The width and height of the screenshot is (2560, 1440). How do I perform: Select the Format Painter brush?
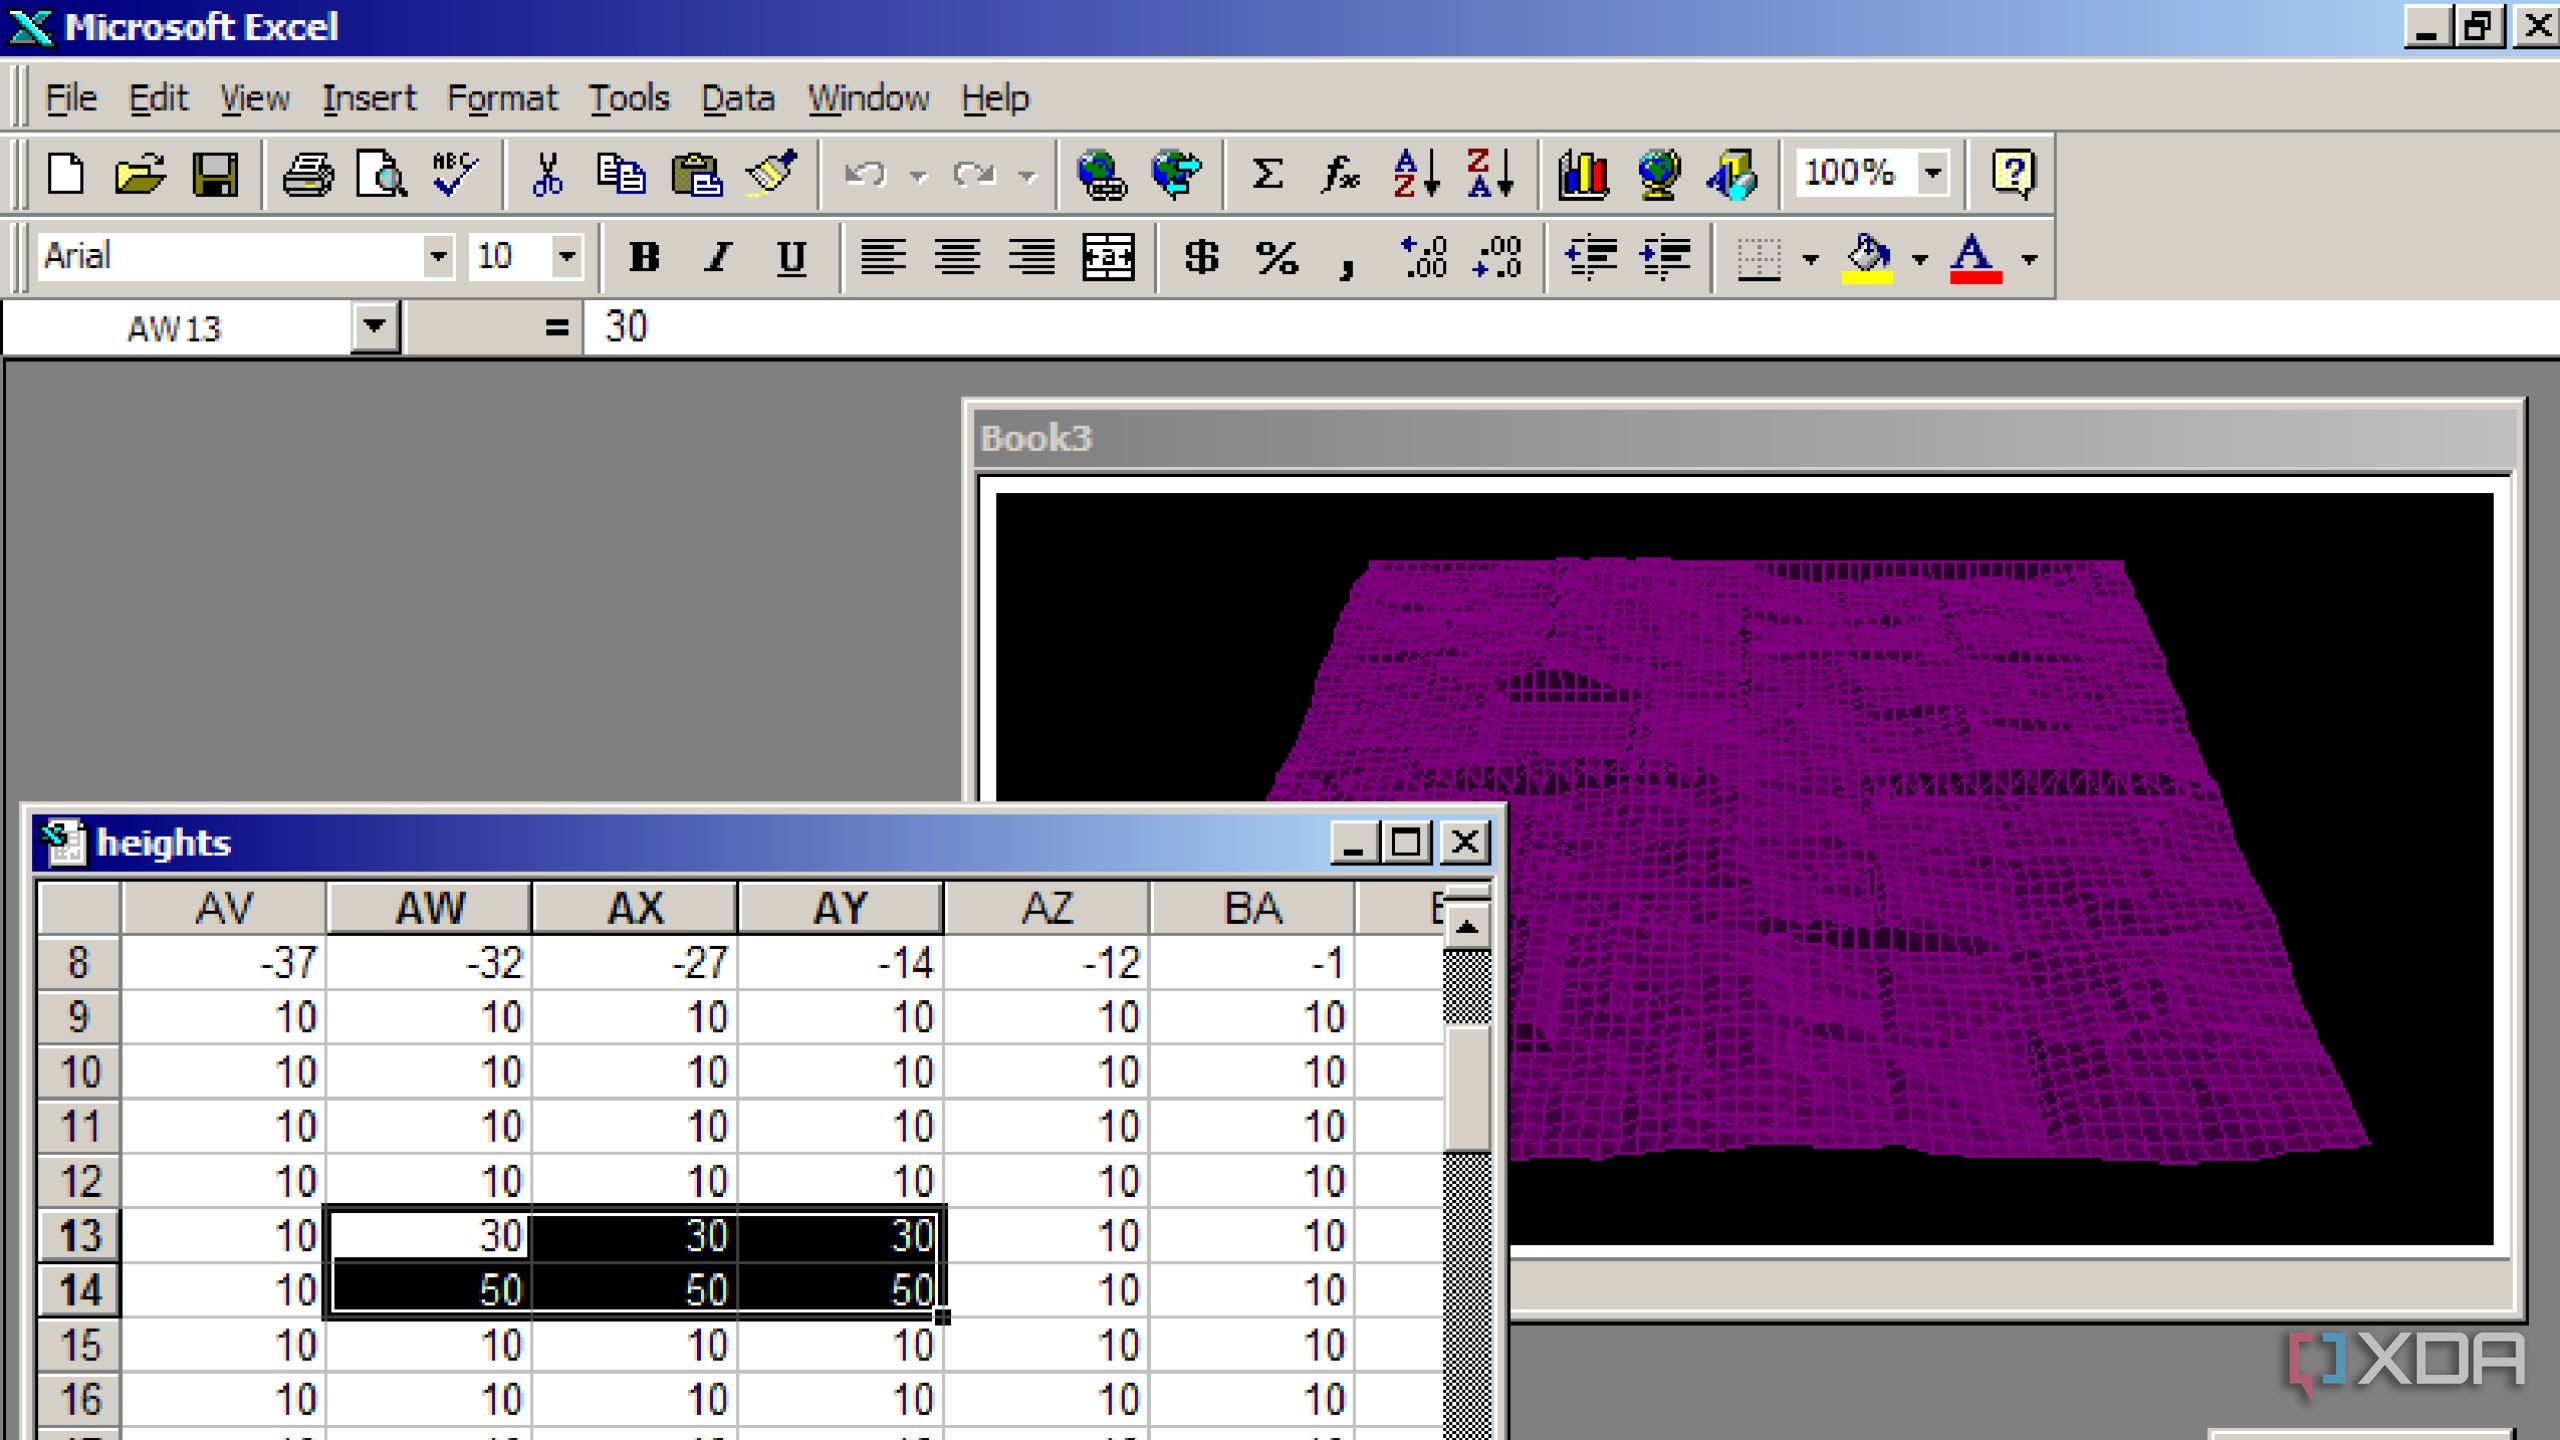[x=770, y=175]
